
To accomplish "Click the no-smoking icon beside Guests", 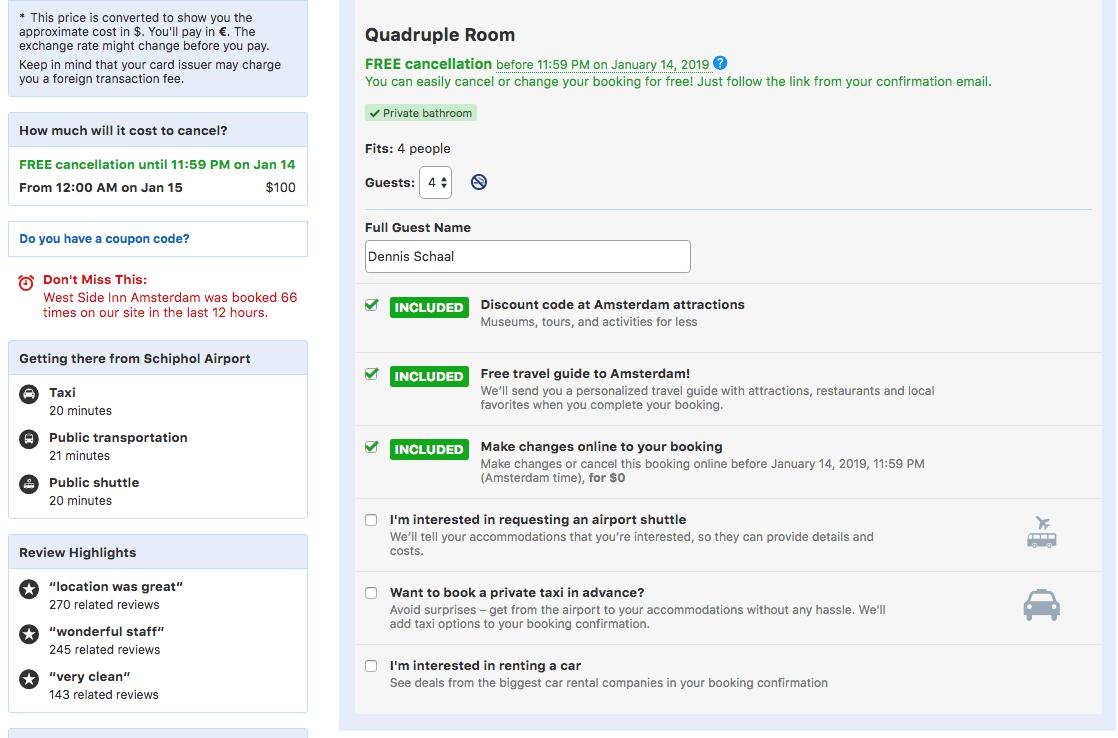I will tap(479, 182).
